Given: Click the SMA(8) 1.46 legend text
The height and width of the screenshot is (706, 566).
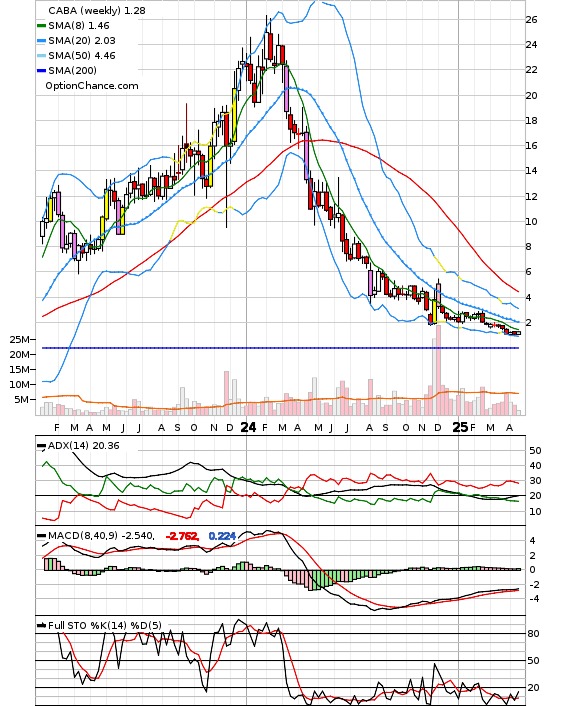Looking at the screenshot, I should [79, 26].
